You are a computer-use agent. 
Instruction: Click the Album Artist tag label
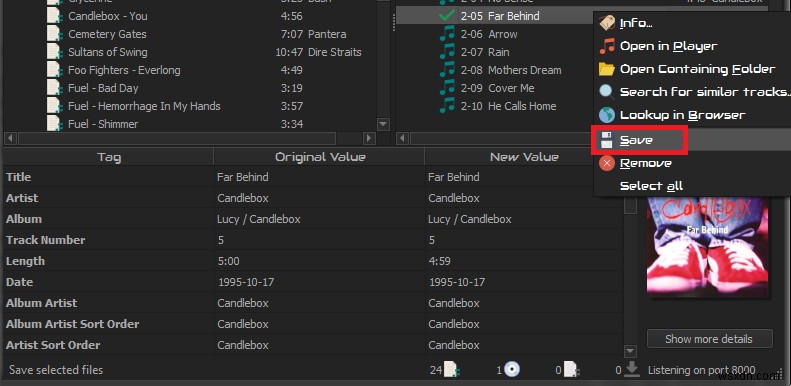[41, 303]
